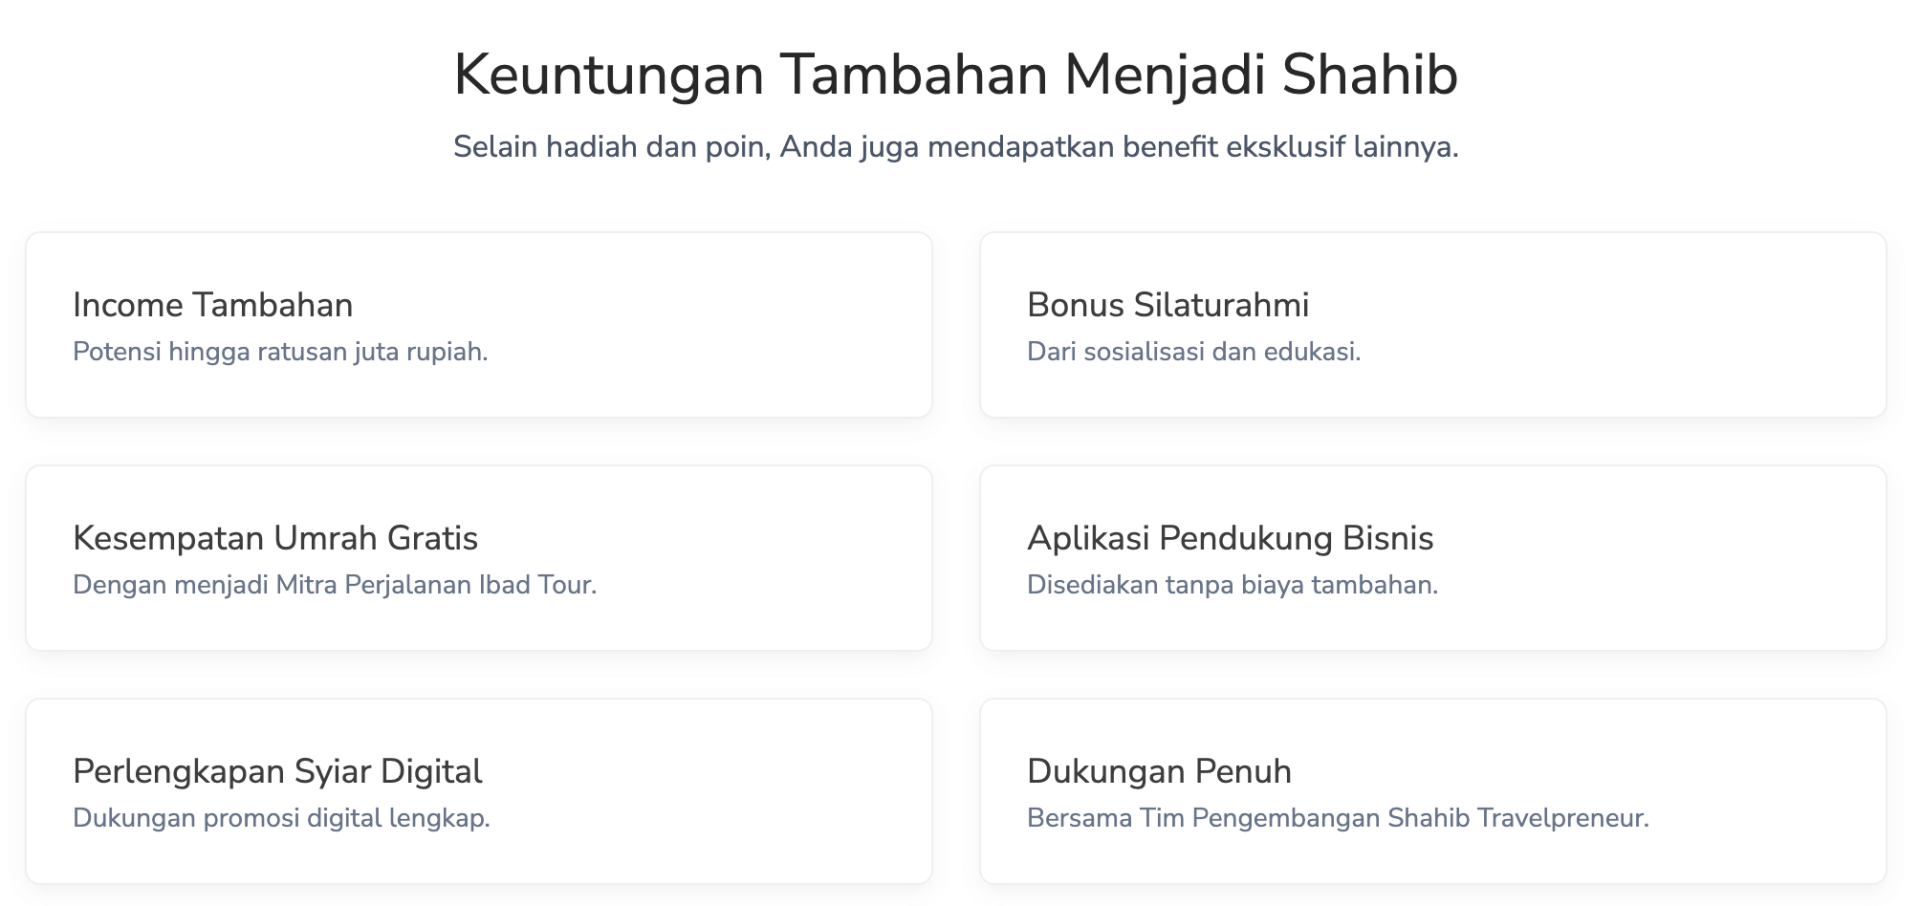The width and height of the screenshot is (1920, 906).
Task: Click "Dukungan promosi digital lengkap" text
Action: coord(281,818)
